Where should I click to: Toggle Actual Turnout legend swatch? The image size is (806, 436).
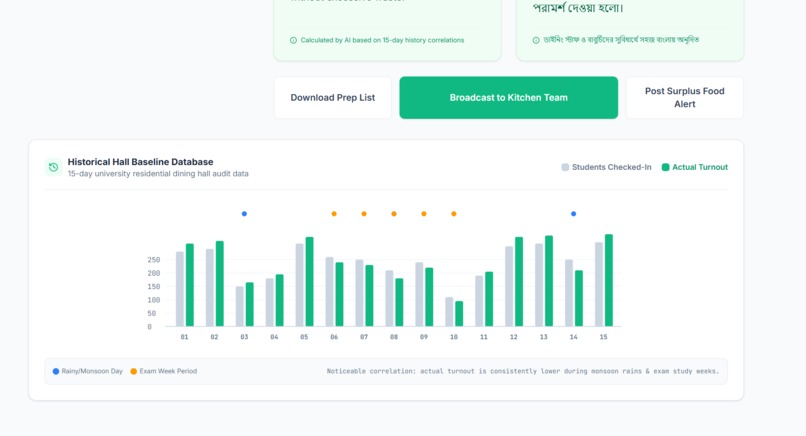(666, 167)
